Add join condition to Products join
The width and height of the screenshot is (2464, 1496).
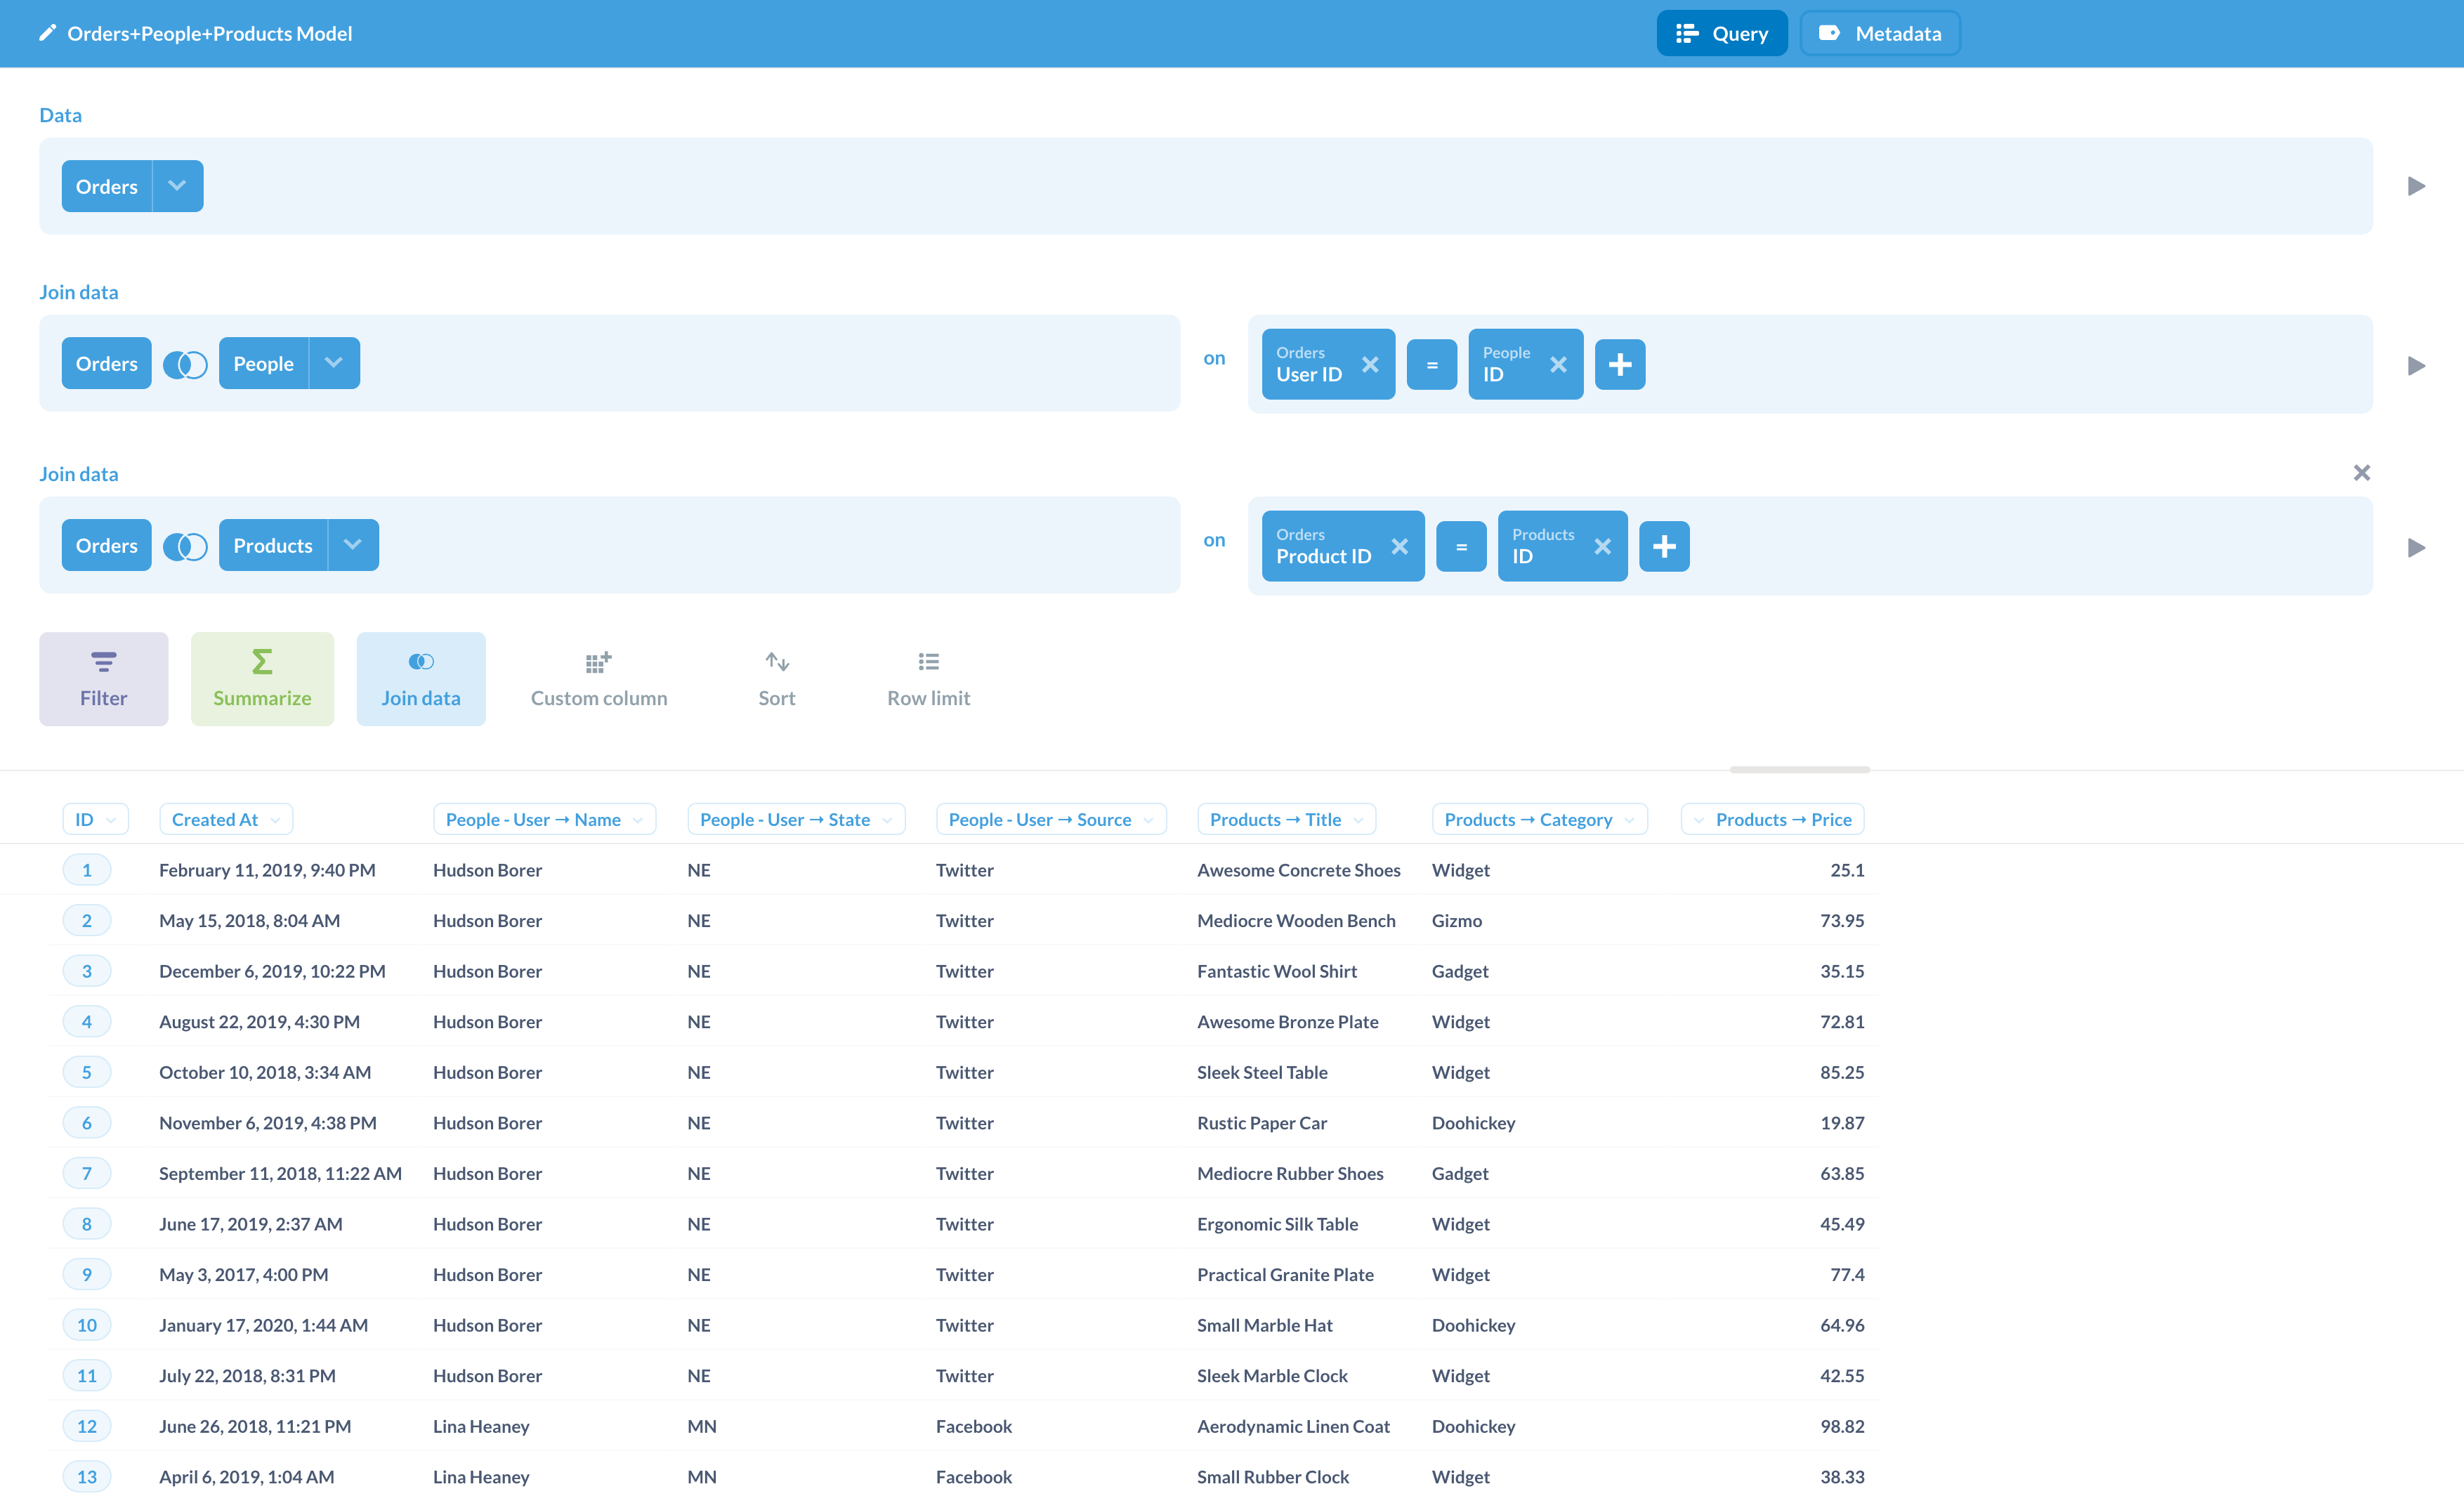tap(1664, 546)
